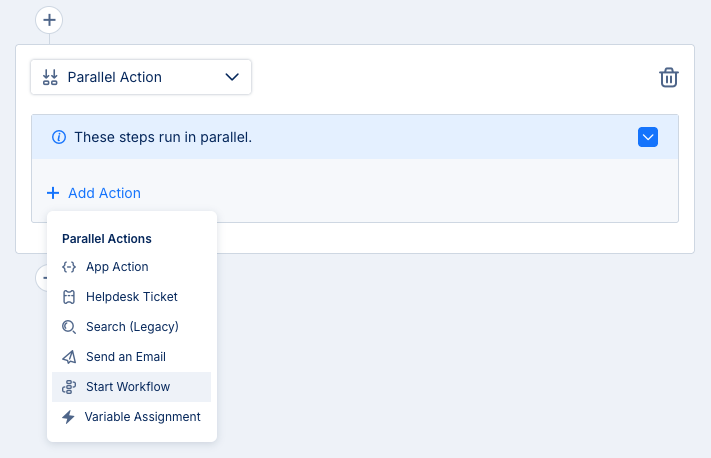Click the Start Workflow icon

coord(69,387)
